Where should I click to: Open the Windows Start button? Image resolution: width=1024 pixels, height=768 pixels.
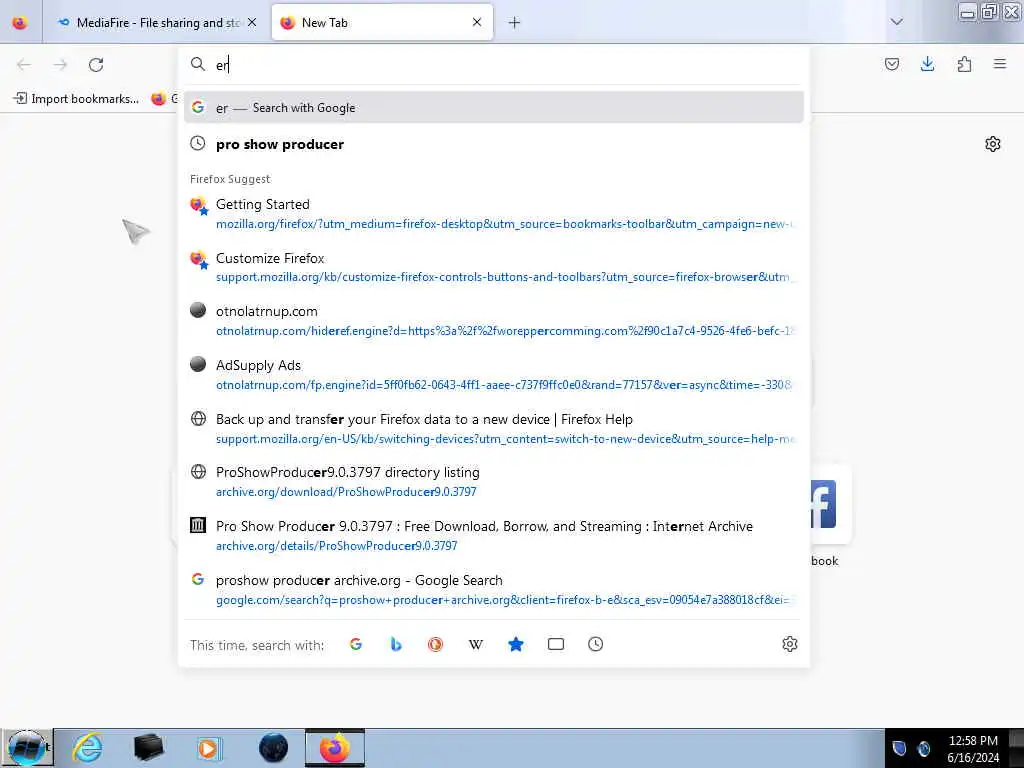pyautogui.click(x=27, y=748)
